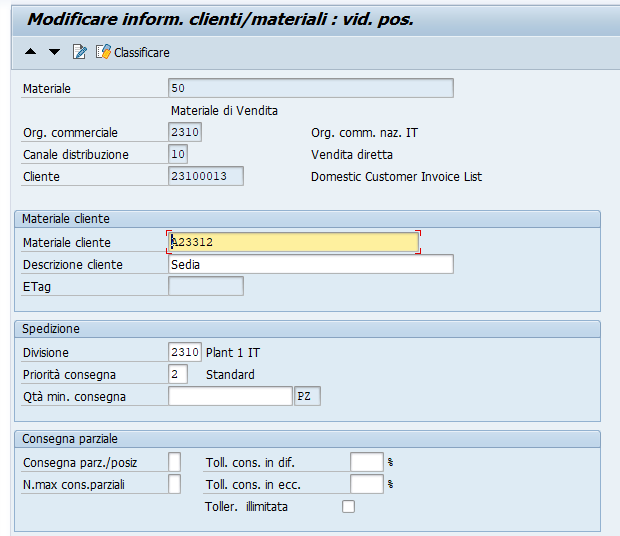Screen dimensions: 620x536
Task: Click the Qtà min. consegna field
Action: tap(230, 396)
